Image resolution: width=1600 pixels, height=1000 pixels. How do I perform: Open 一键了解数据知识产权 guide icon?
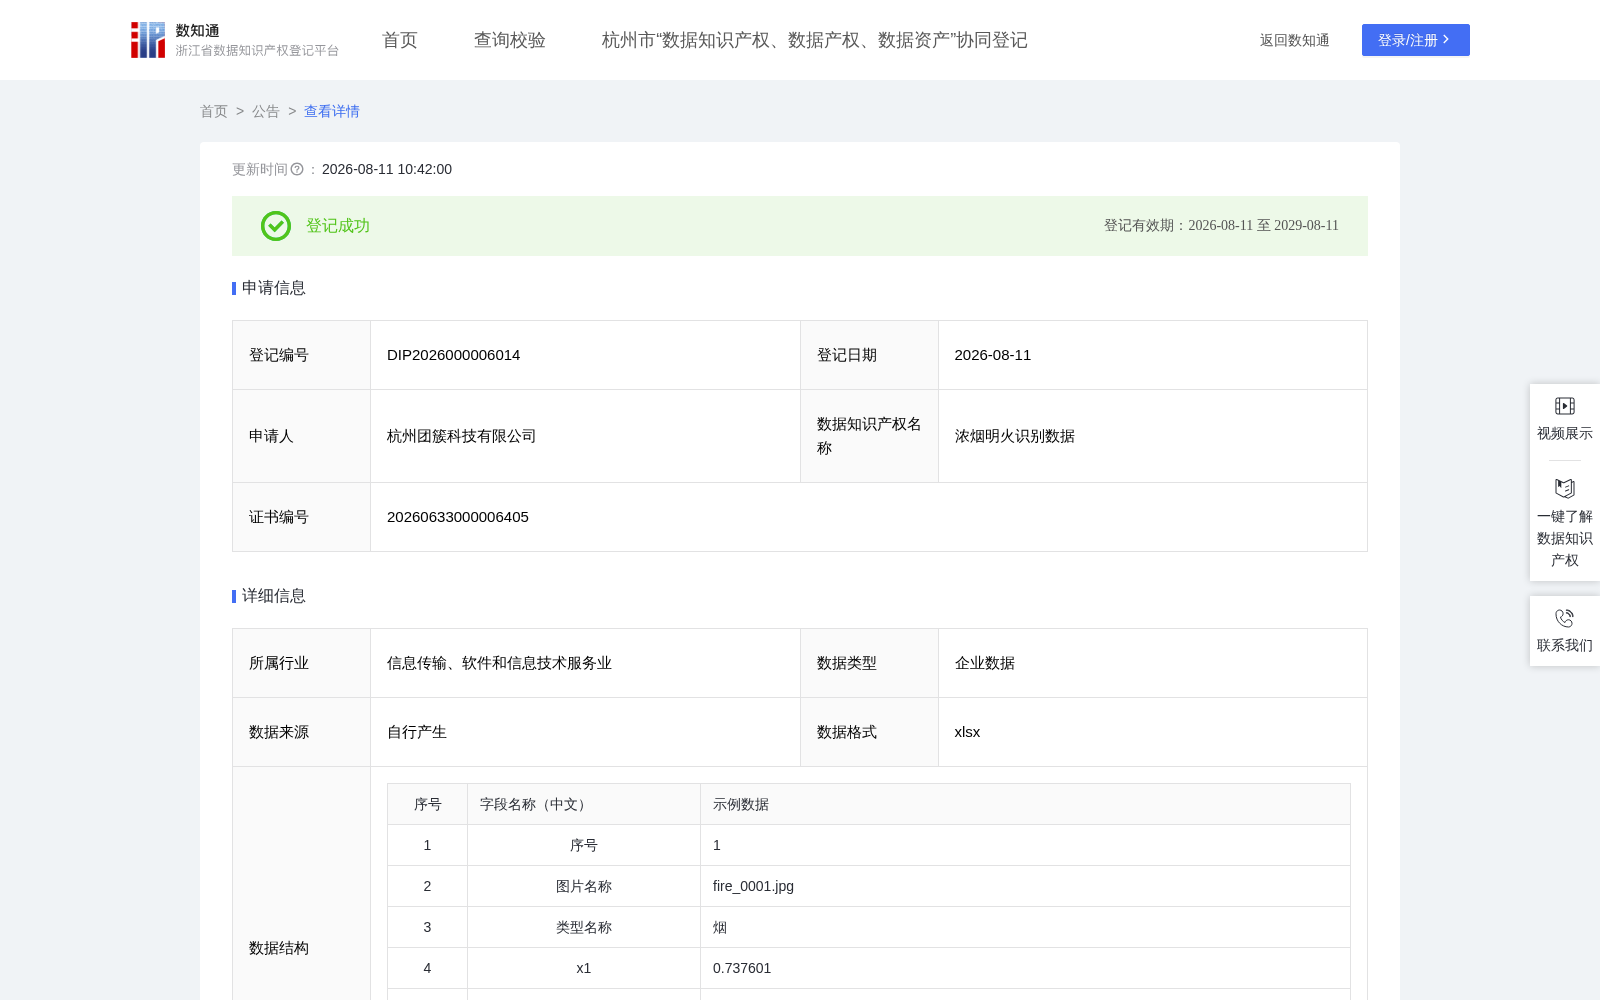tap(1565, 488)
